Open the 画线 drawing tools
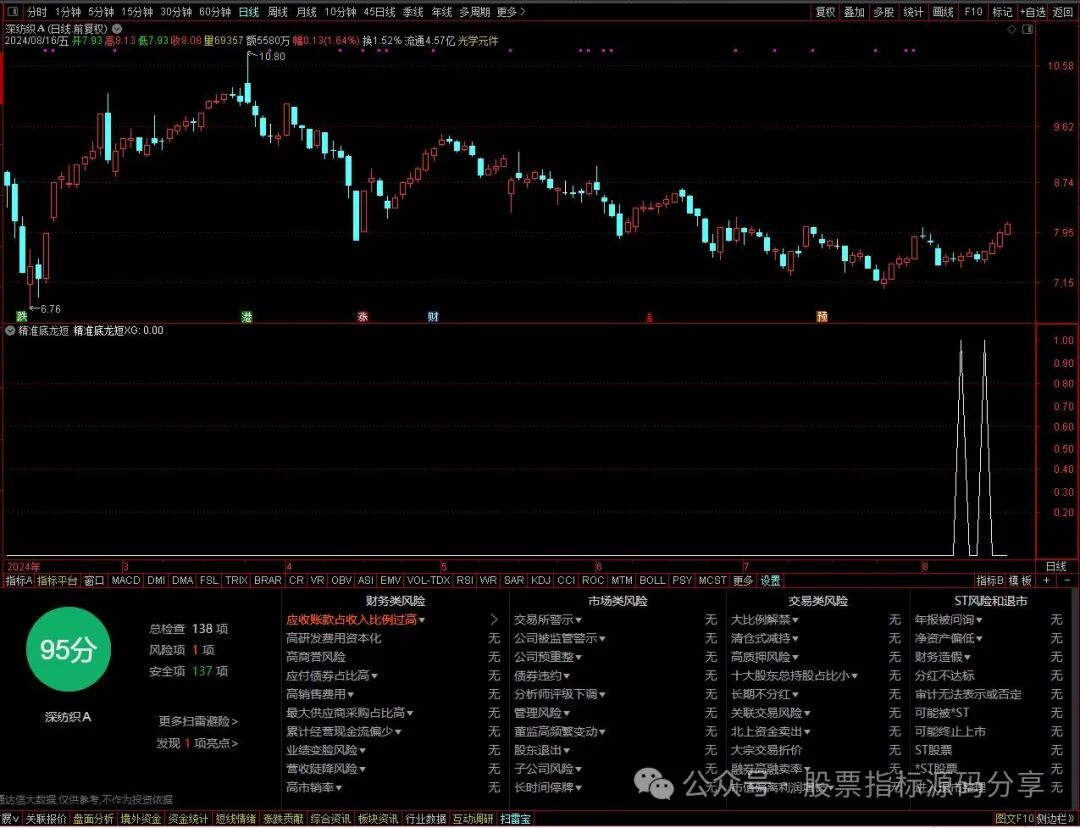 (x=943, y=12)
